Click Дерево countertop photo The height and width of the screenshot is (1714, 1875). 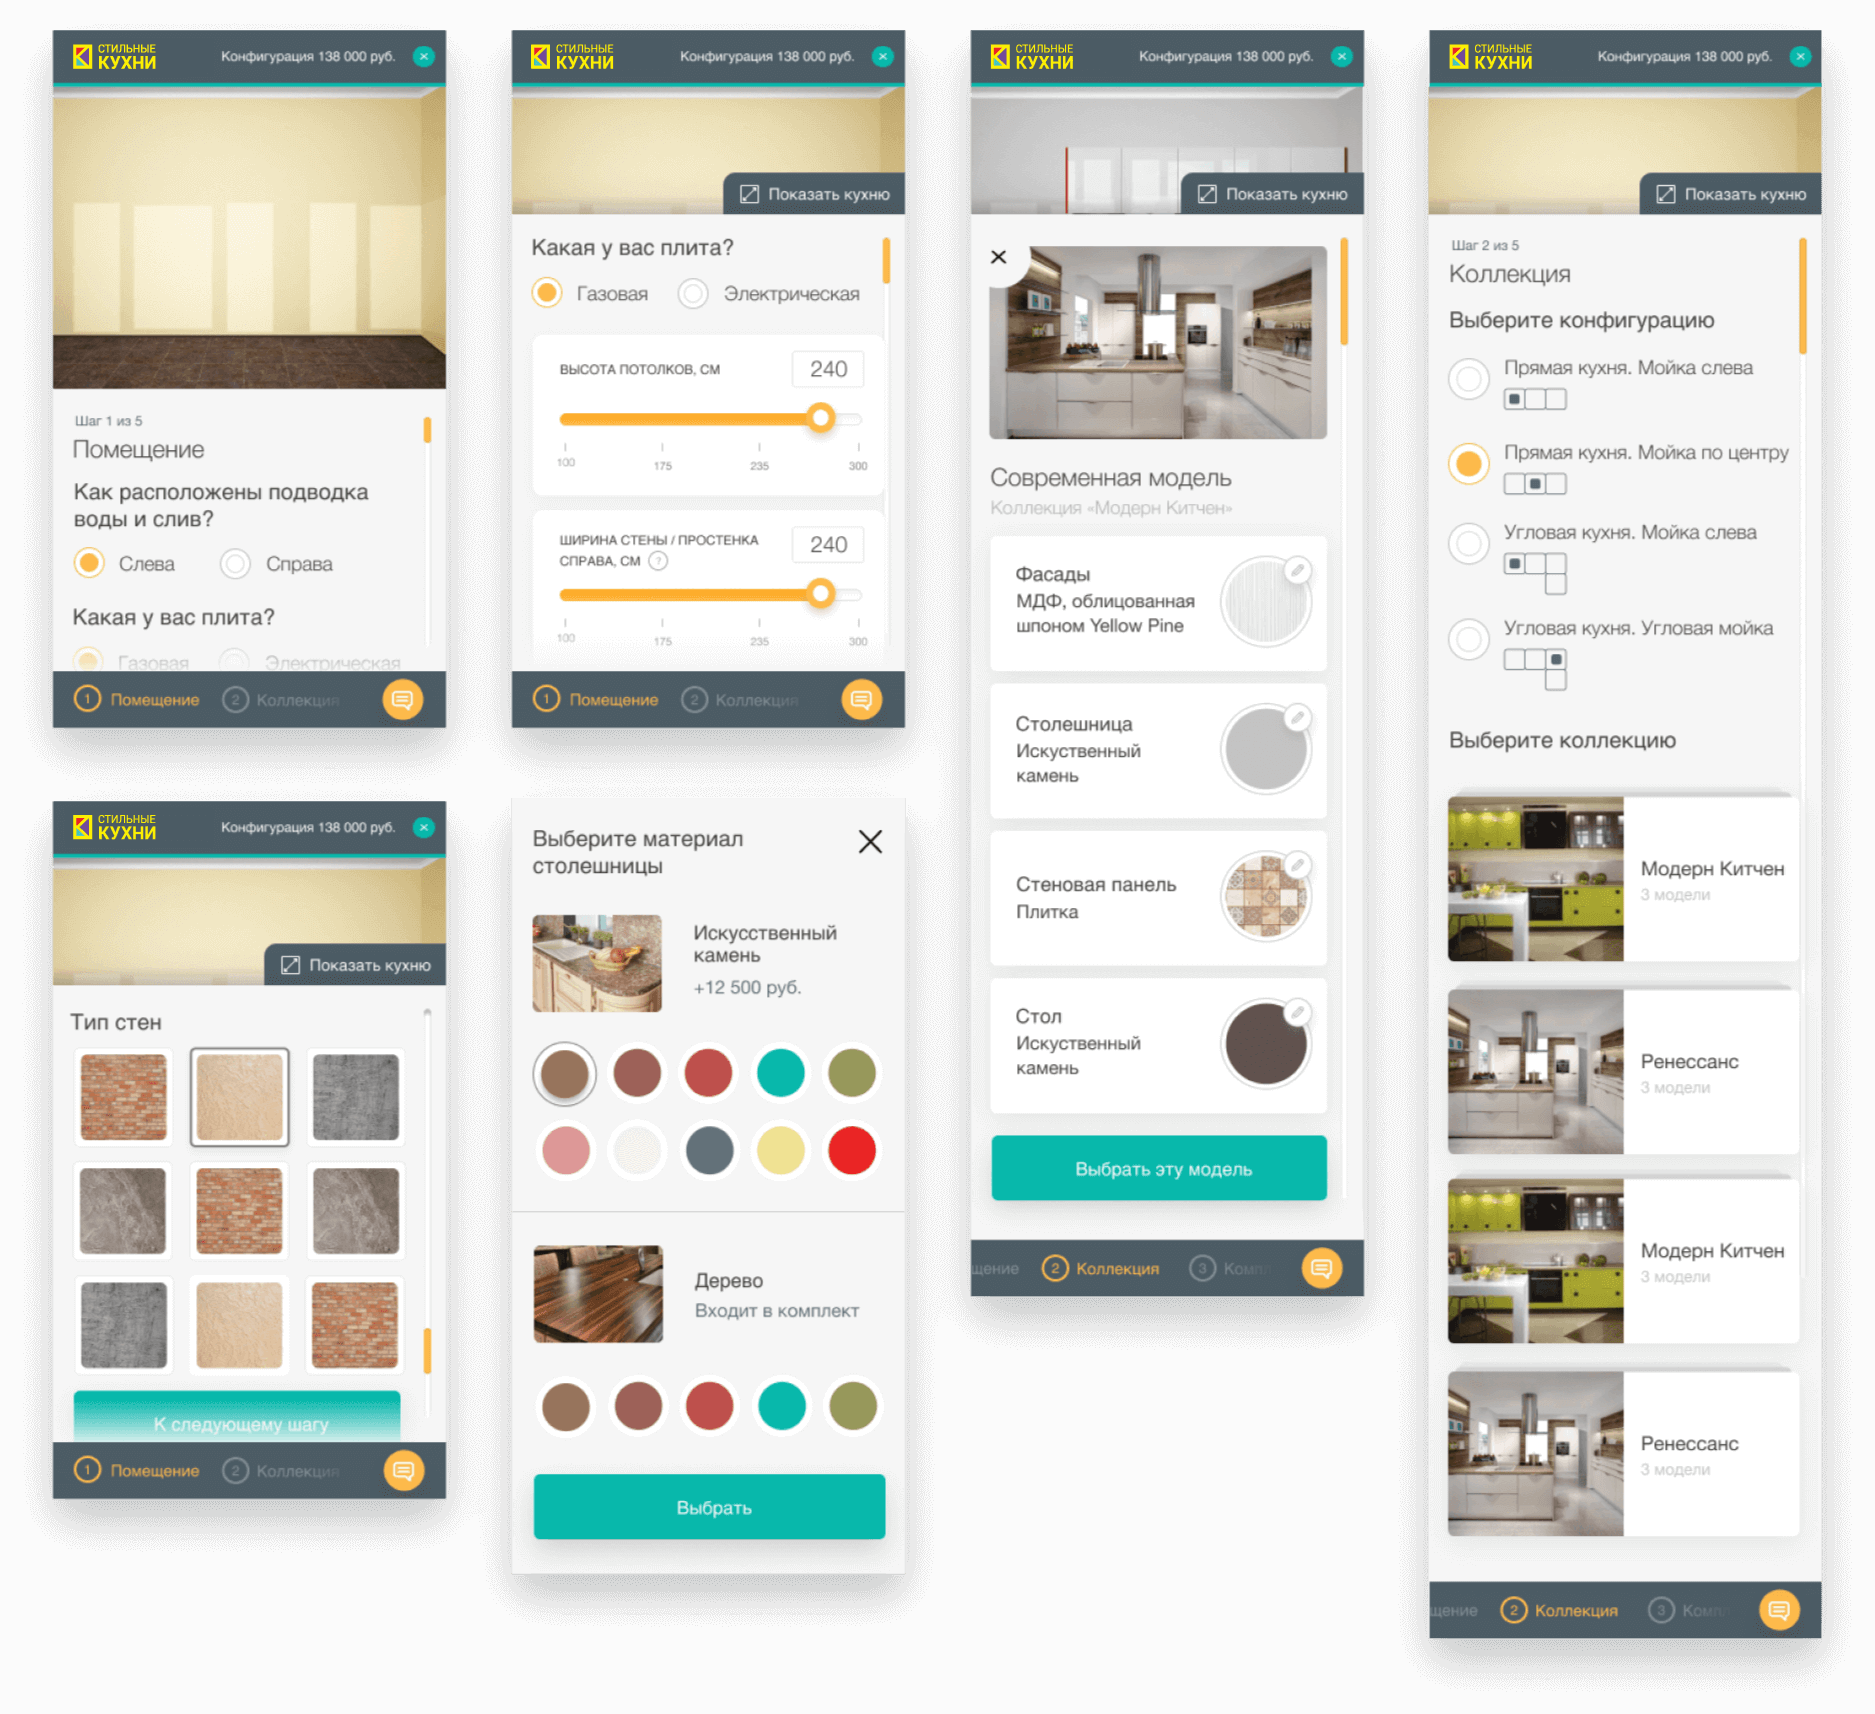click(598, 1294)
